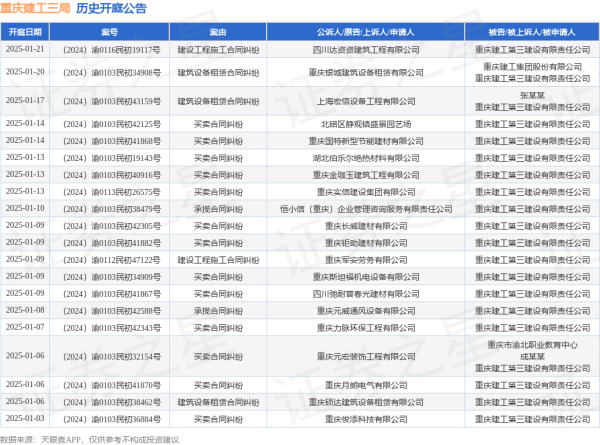The height and width of the screenshot is (445, 600).
Task: Select plaintiff 恒小信（重庆）企业管理咨询服务有限责任公司
Action: [x=366, y=209]
